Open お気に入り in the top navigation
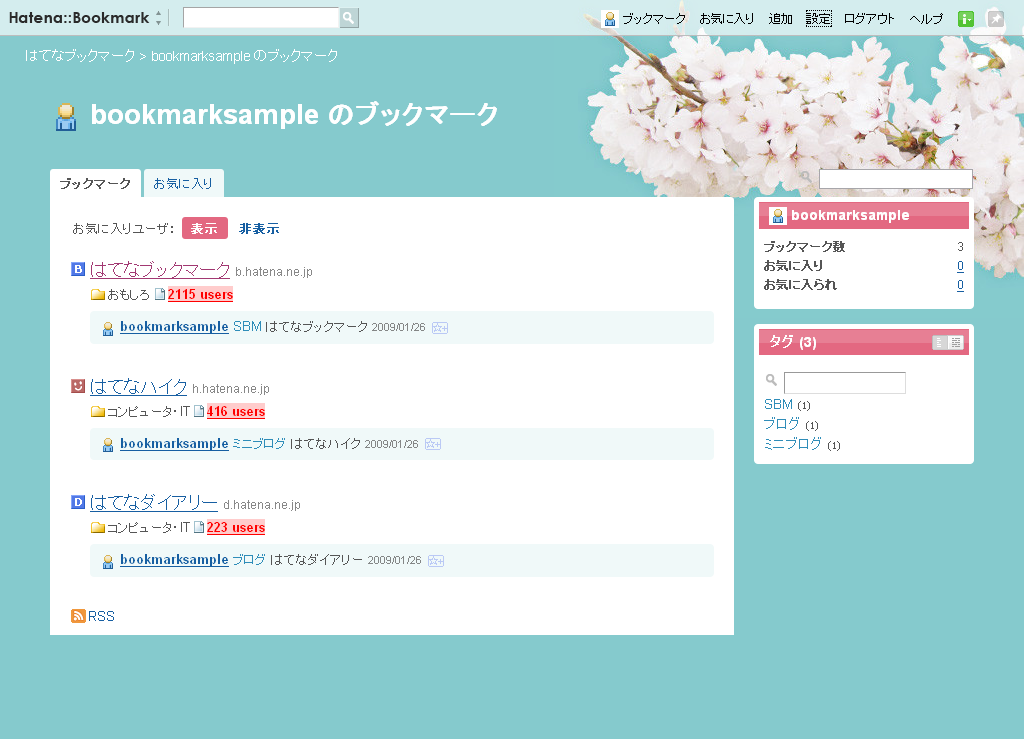The width and height of the screenshot is (1024, 739). 727,19
